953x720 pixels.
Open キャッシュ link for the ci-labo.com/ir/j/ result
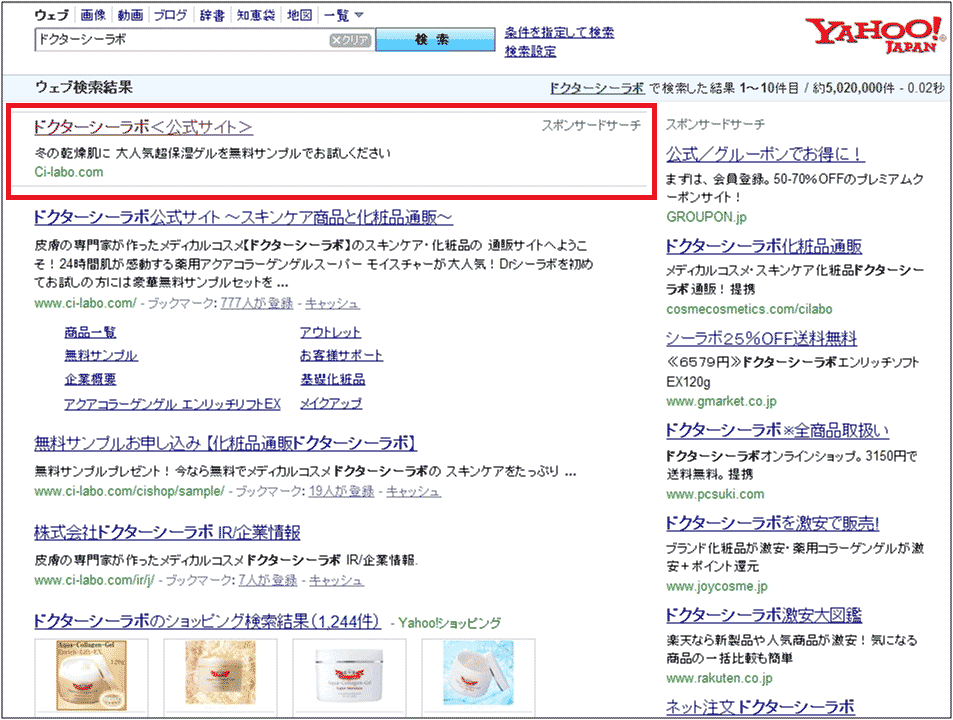coord(336,580)
